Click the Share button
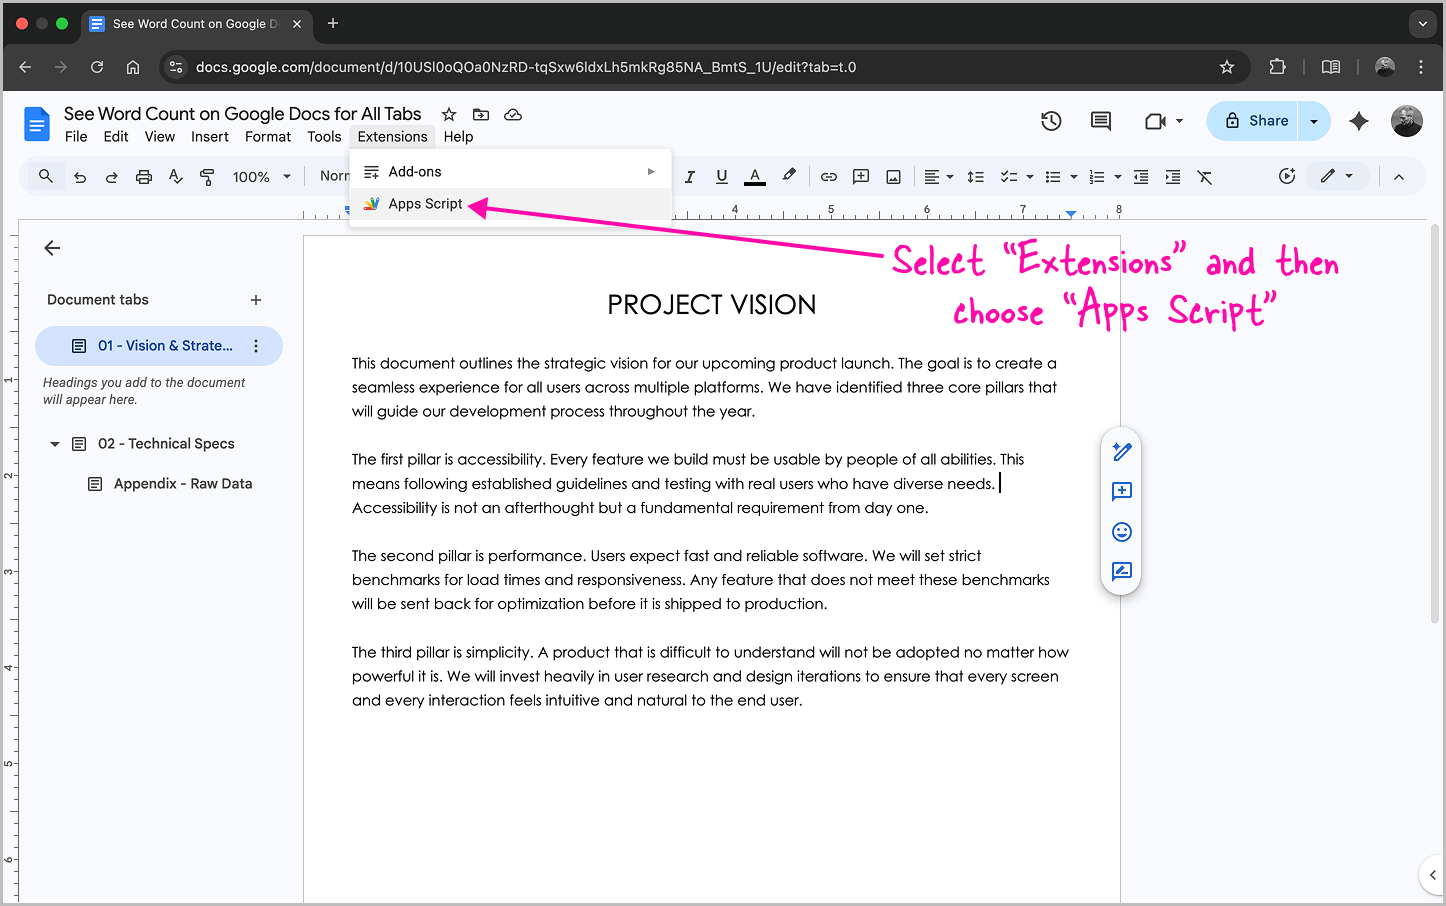Image resolution: width=1446 pixels, height=906 pixels. pyautogui.click(x=1262, y=120)
